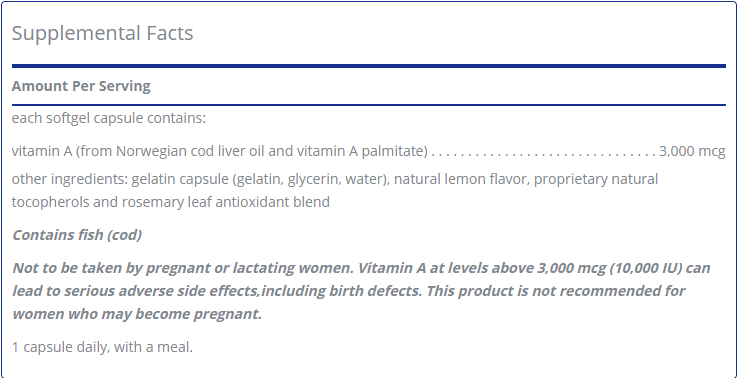Click the vitamin A ingredient line

(x=368, y=151)
